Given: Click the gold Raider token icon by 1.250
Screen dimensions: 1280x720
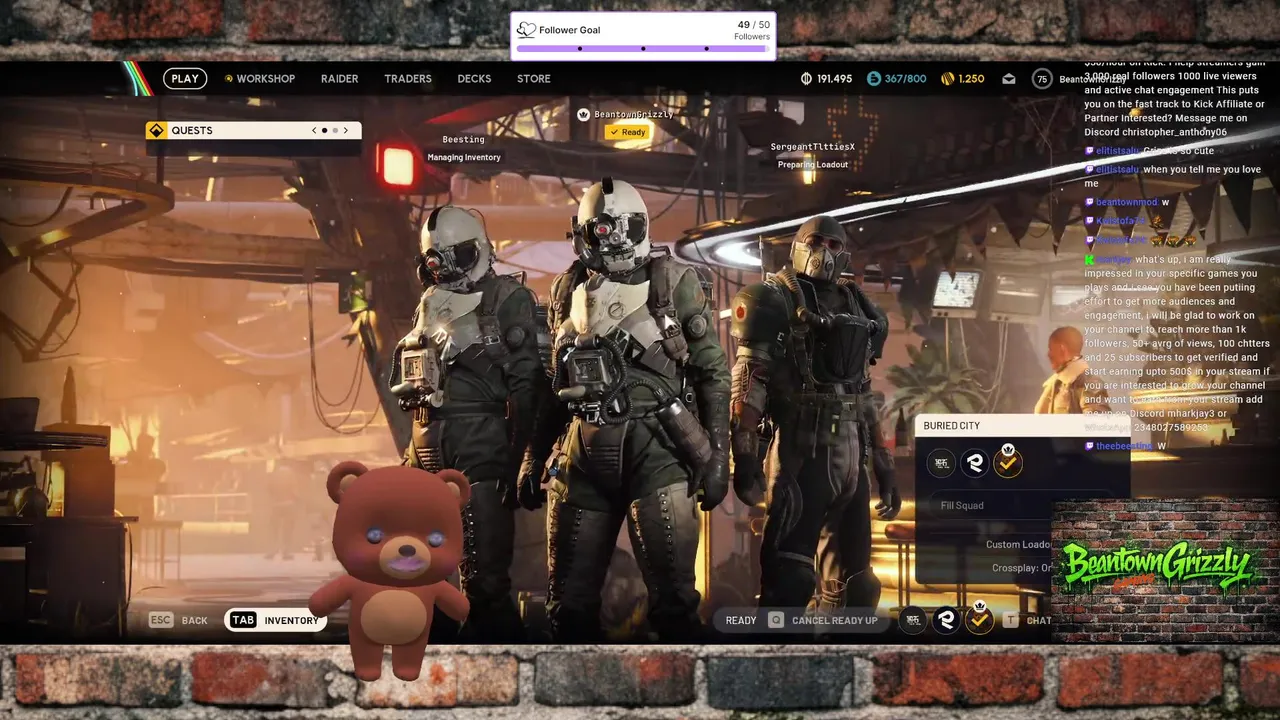Looking at the screenshot, I should point(947,79).
